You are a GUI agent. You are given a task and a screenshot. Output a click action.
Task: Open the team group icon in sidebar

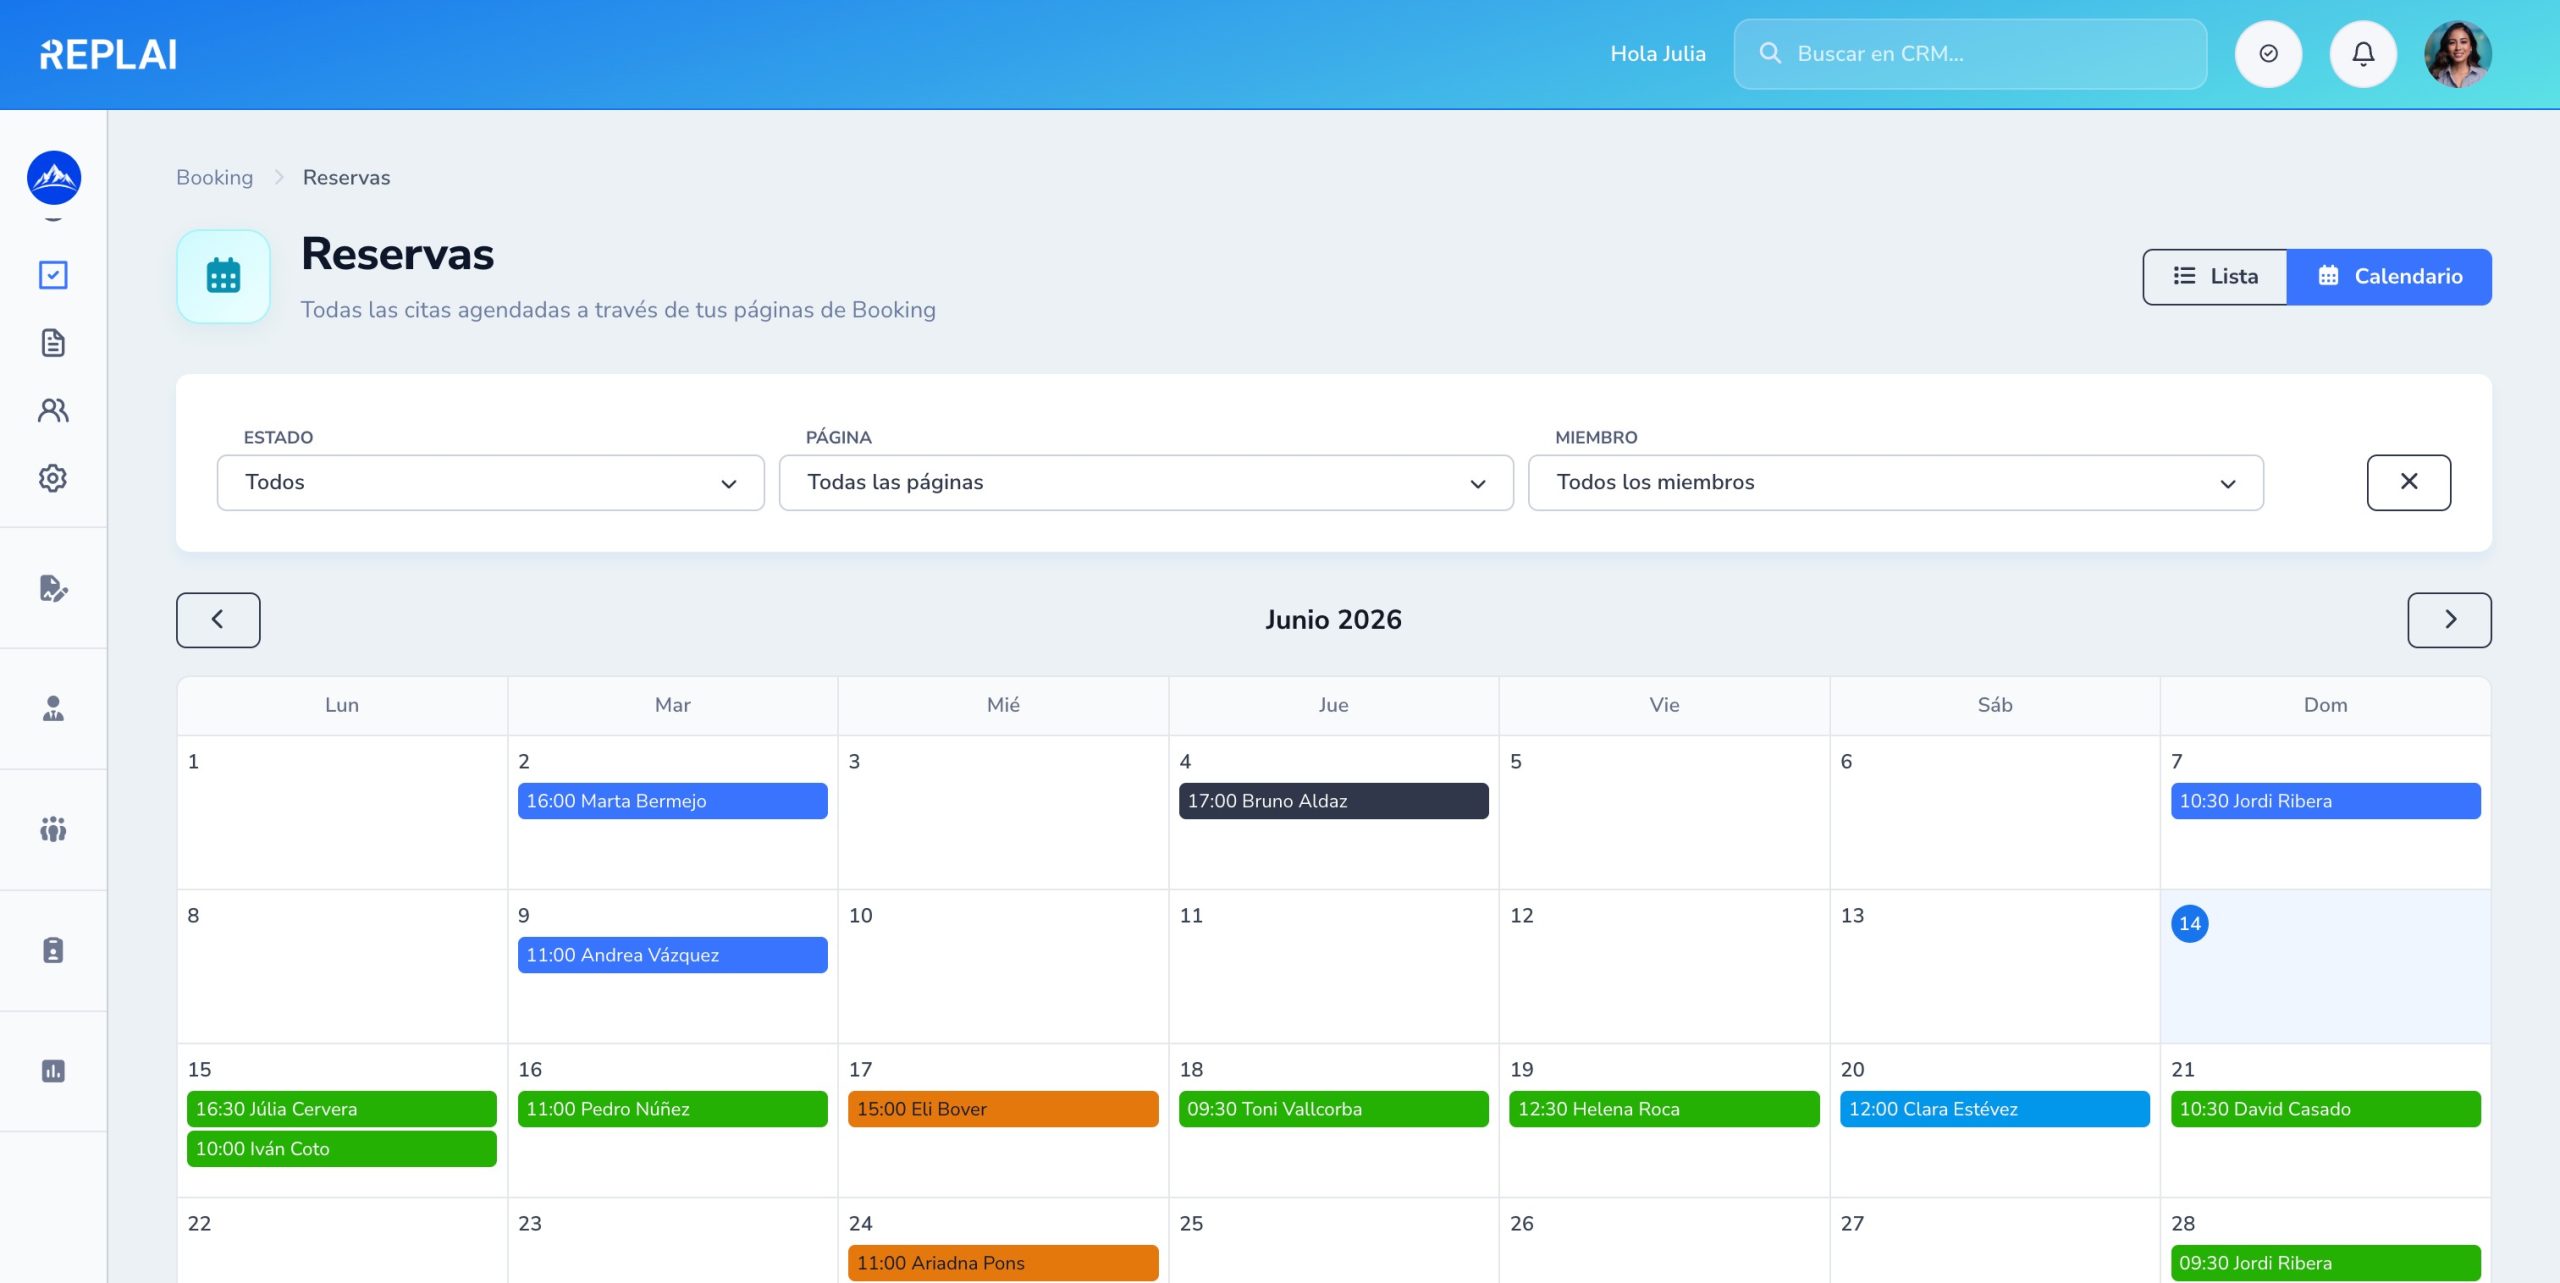click(x=53, y=829)
